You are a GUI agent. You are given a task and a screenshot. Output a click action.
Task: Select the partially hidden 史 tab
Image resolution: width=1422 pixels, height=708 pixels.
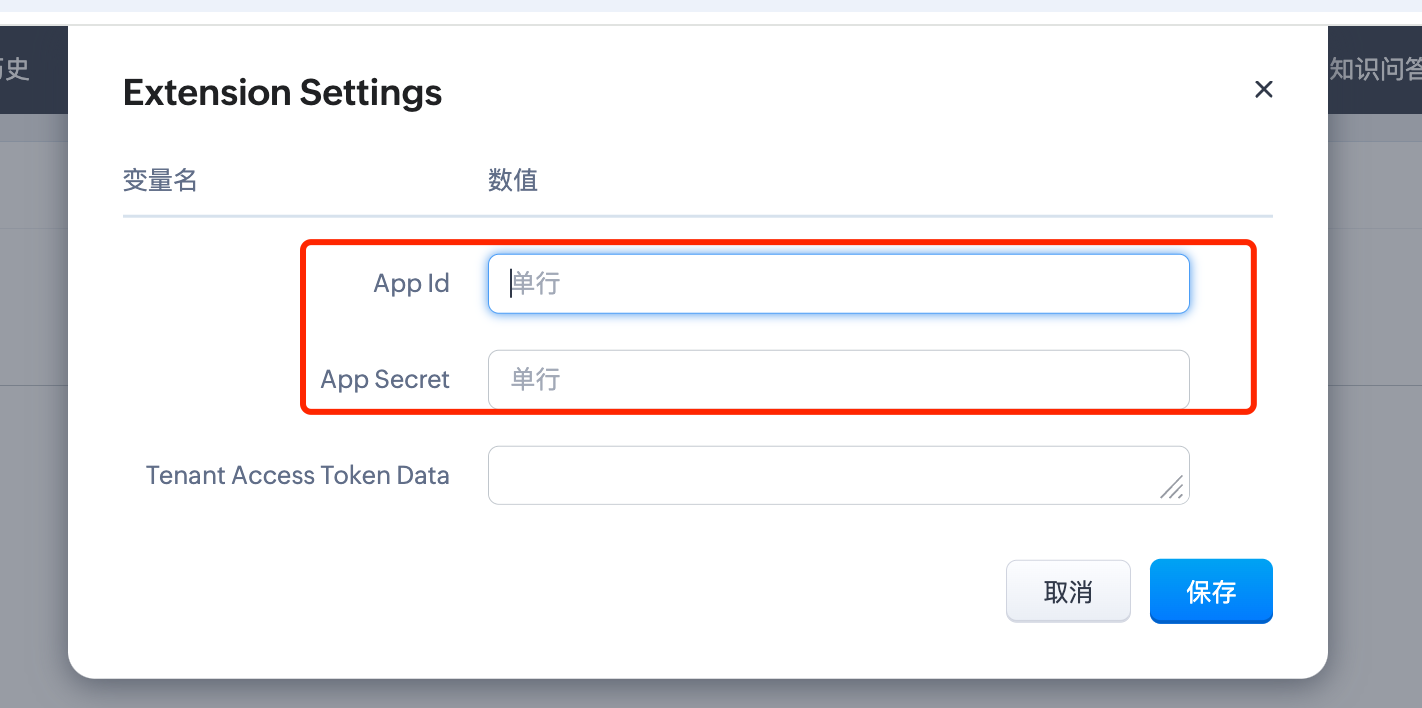16,69
